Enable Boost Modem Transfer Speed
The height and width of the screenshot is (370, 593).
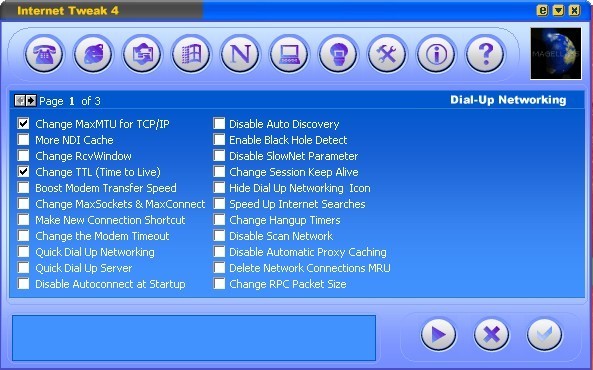point(23,188)
